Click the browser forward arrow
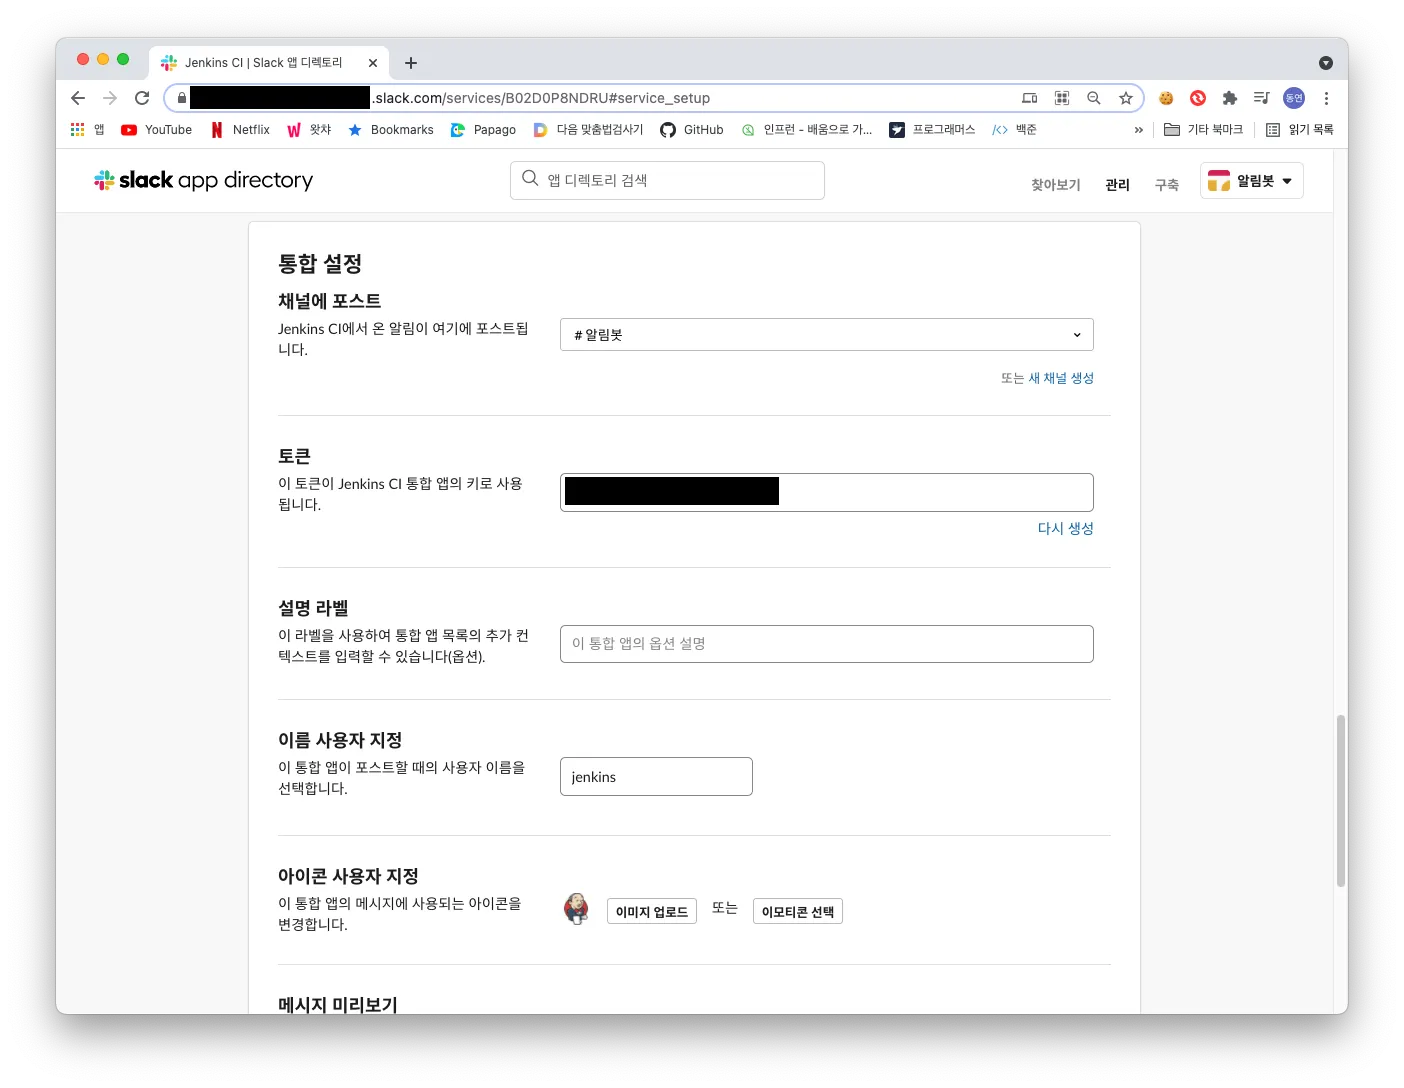 tap(110, 98)
